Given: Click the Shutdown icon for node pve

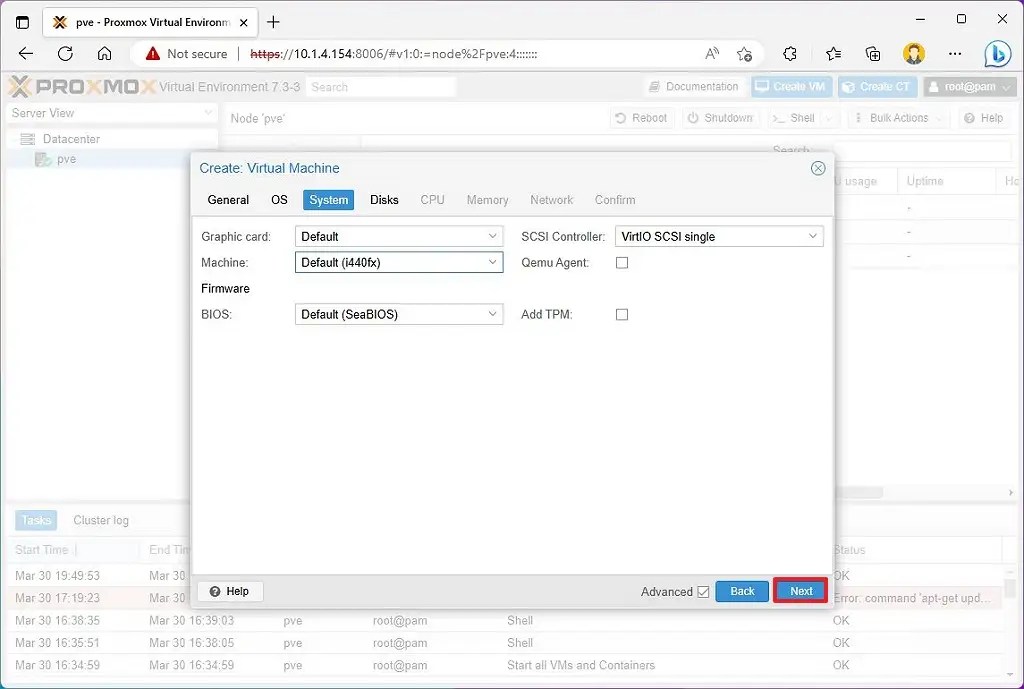Looking at the screenshot, I should 719,117.
